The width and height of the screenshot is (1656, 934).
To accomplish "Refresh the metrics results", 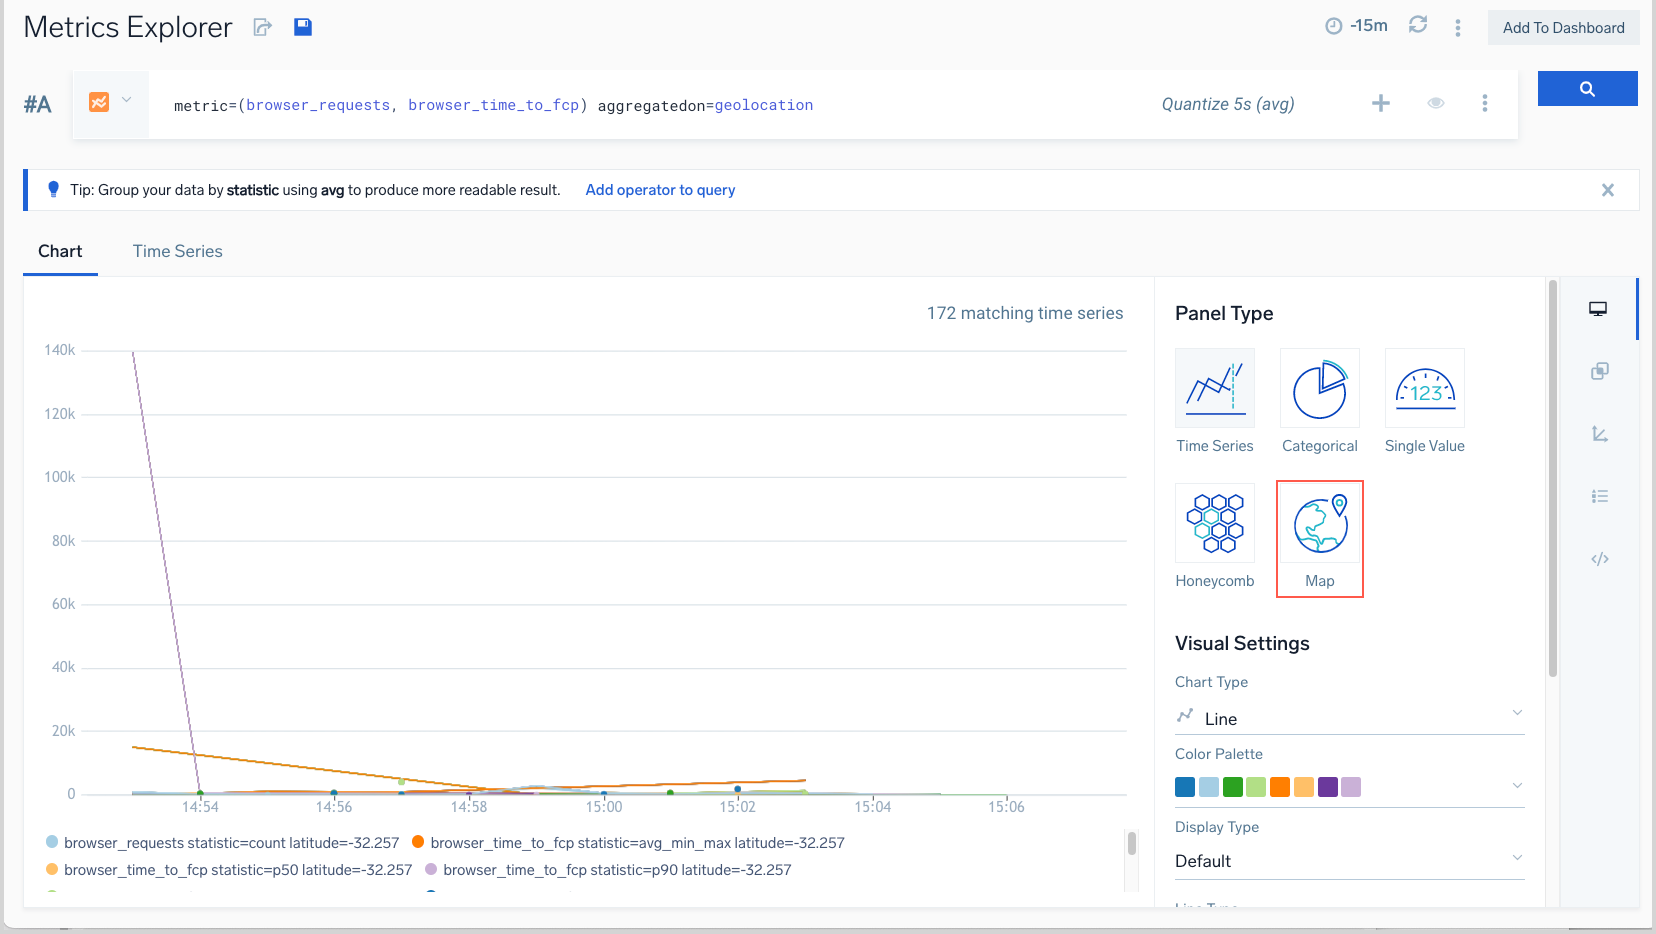I will tap(1418, 25).
